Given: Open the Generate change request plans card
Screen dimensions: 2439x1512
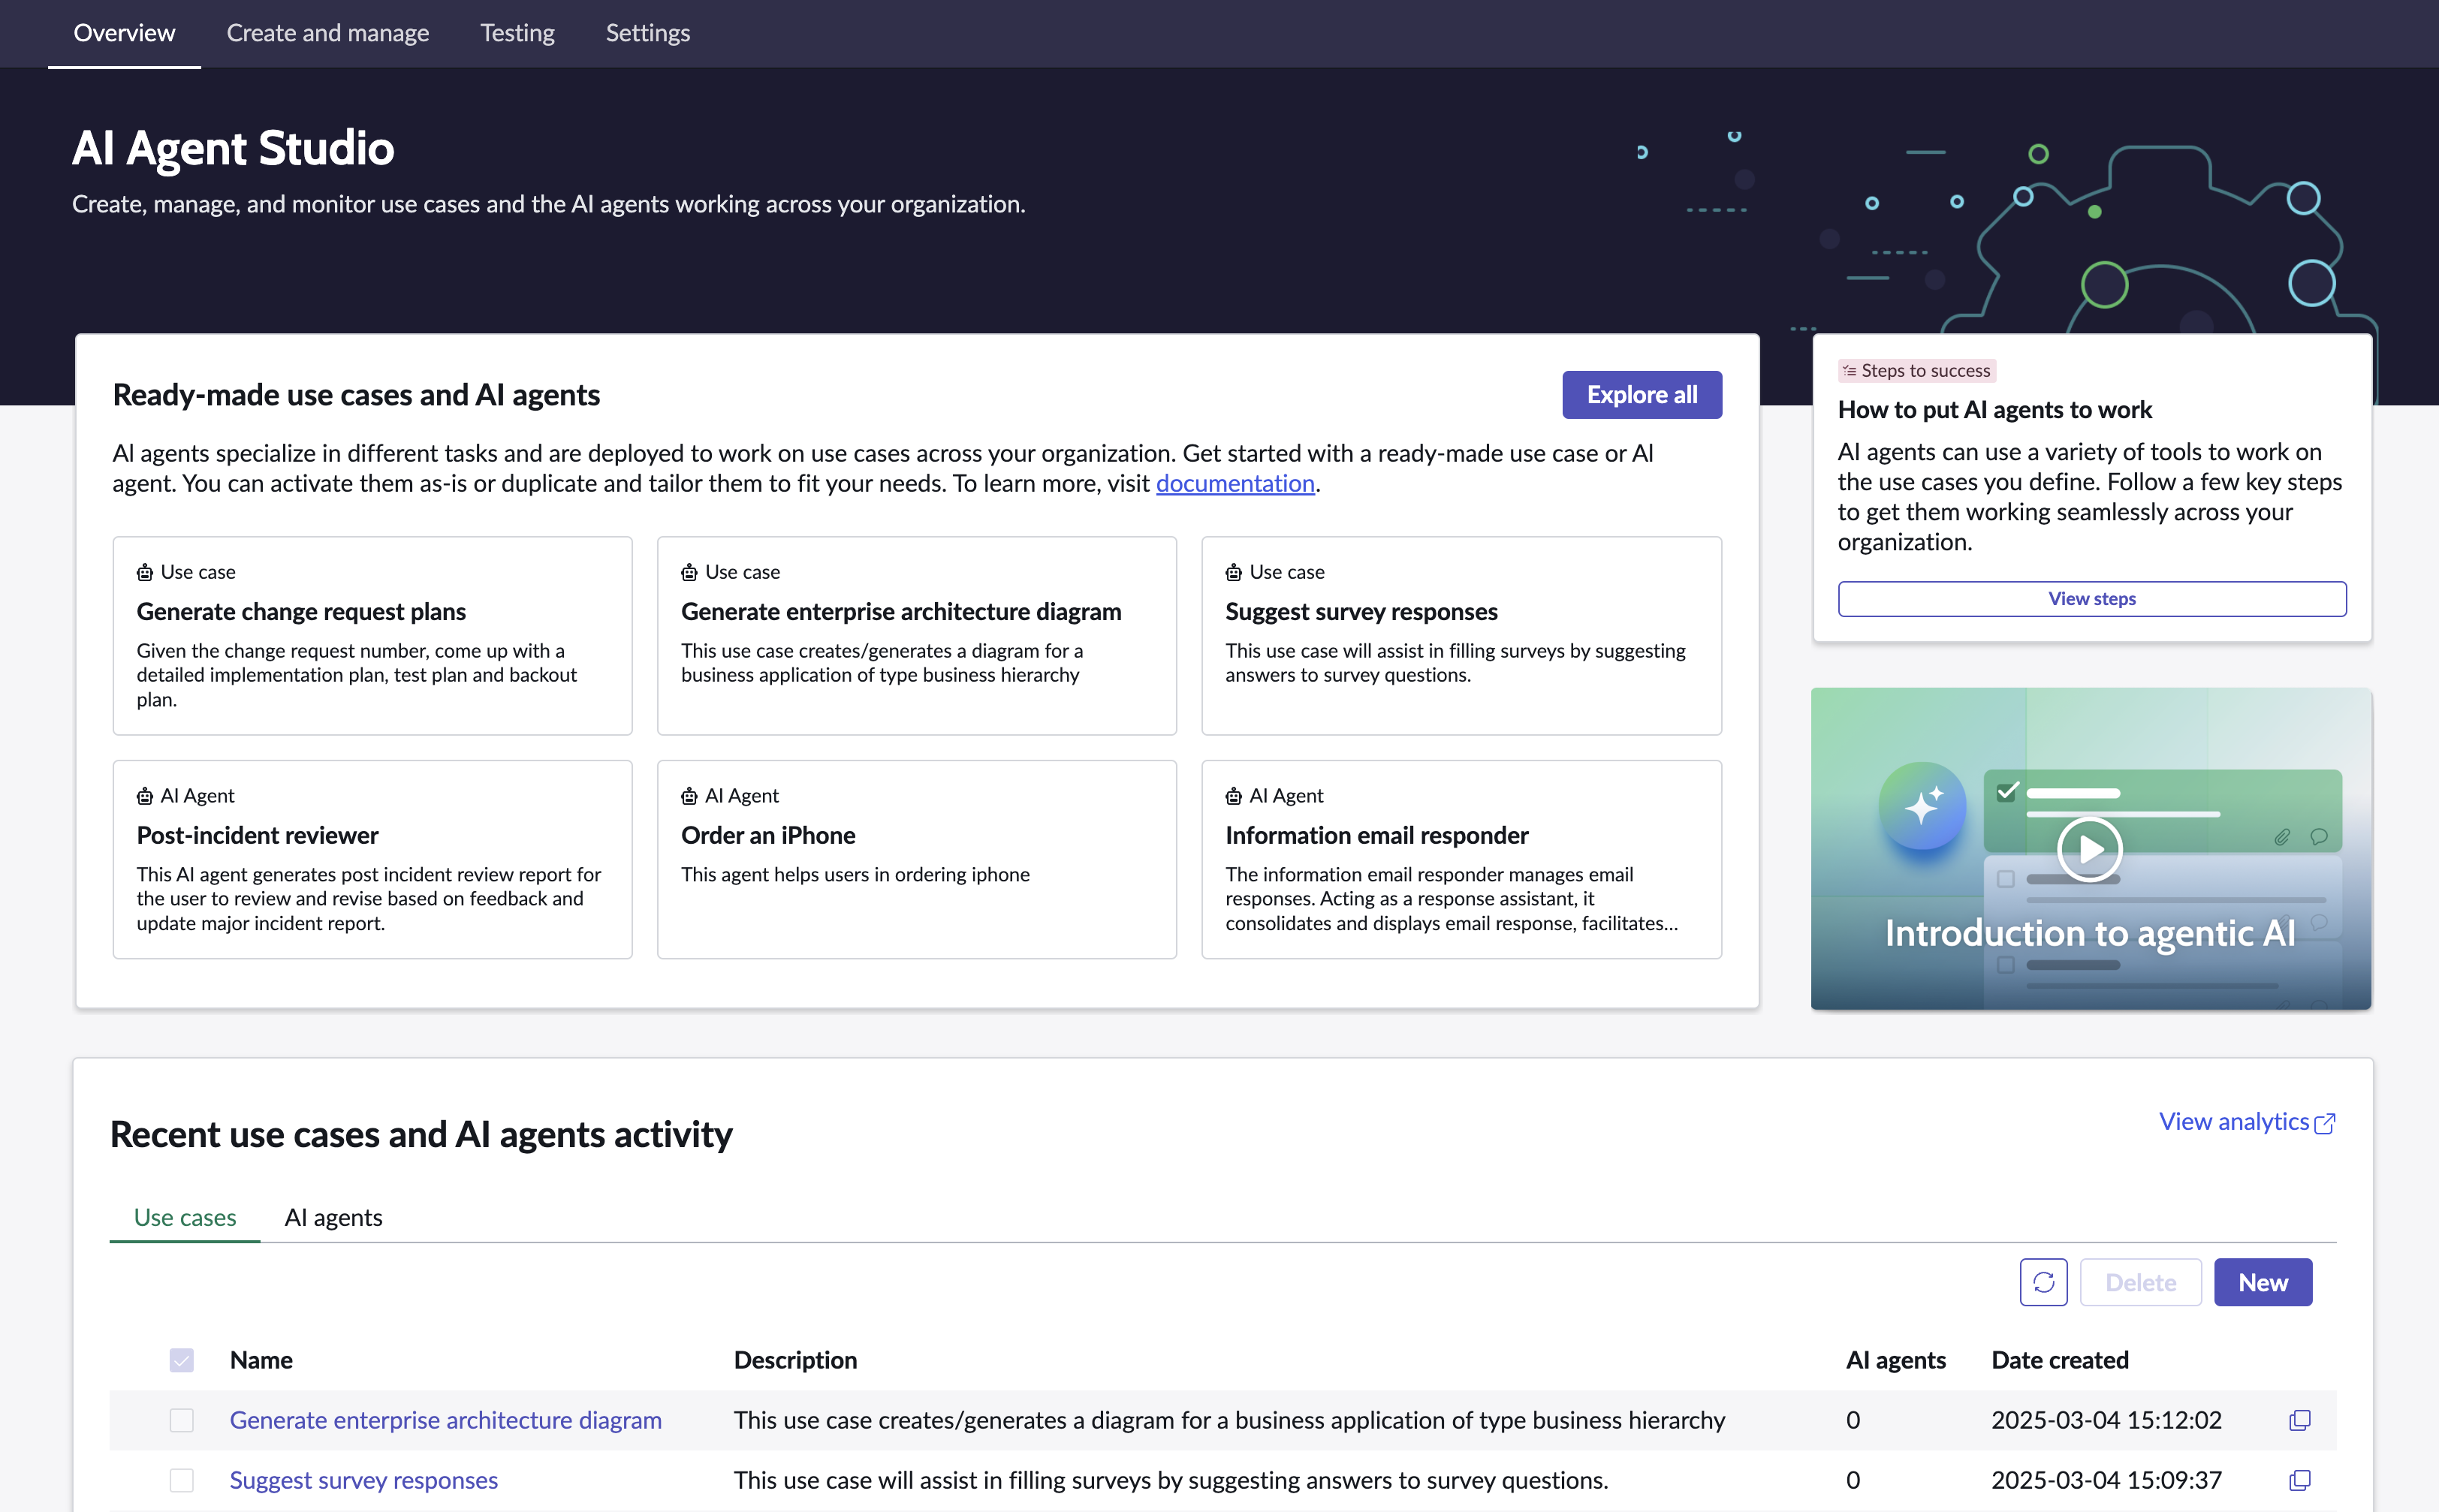Looking at the screenshot, I should click(372, 636).
